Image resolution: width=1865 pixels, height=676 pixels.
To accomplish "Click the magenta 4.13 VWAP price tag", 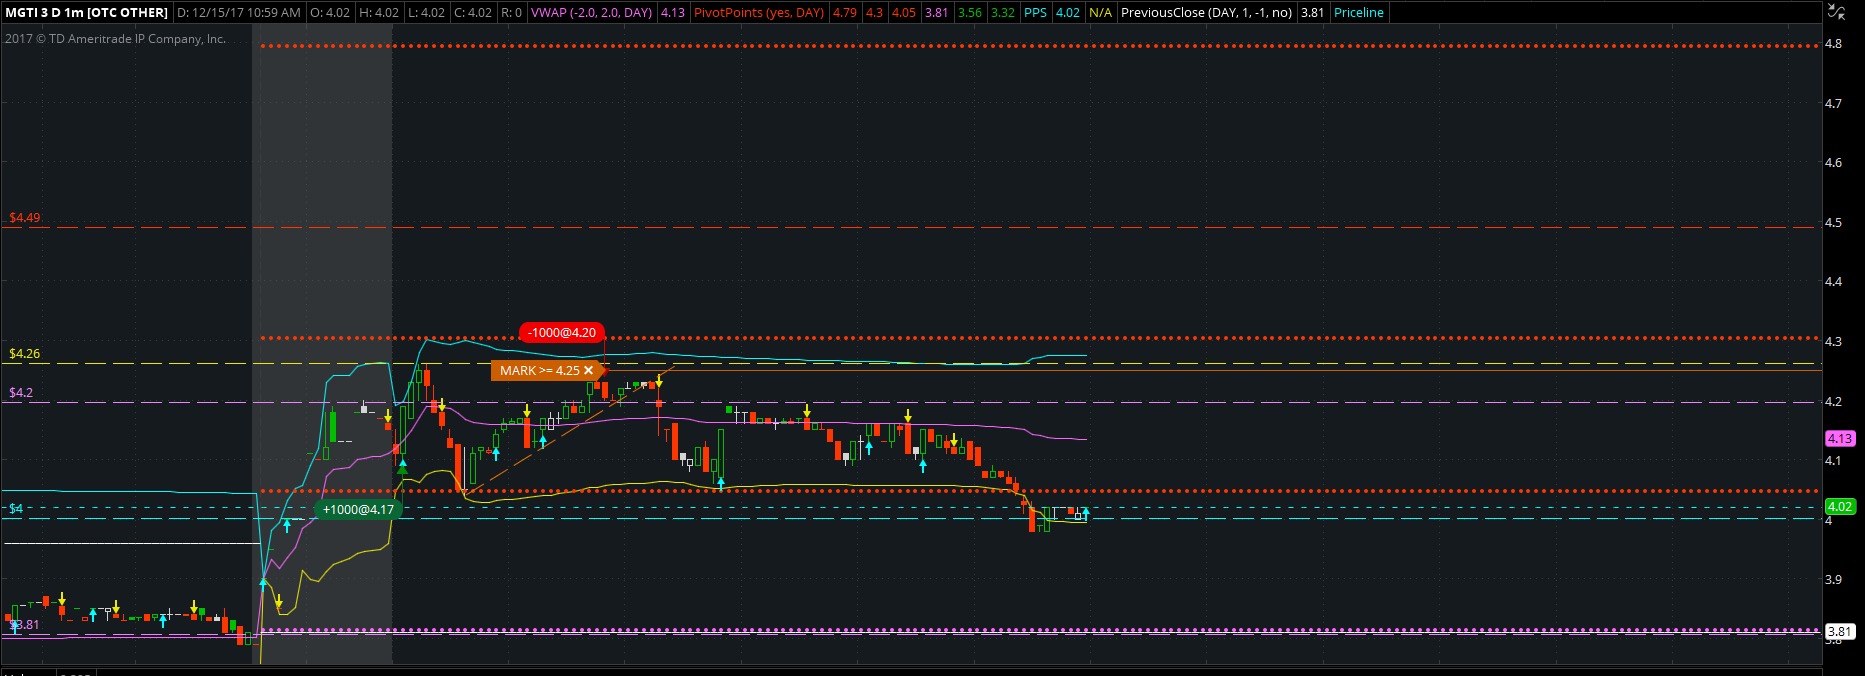I will click(x=1839, y=438).
